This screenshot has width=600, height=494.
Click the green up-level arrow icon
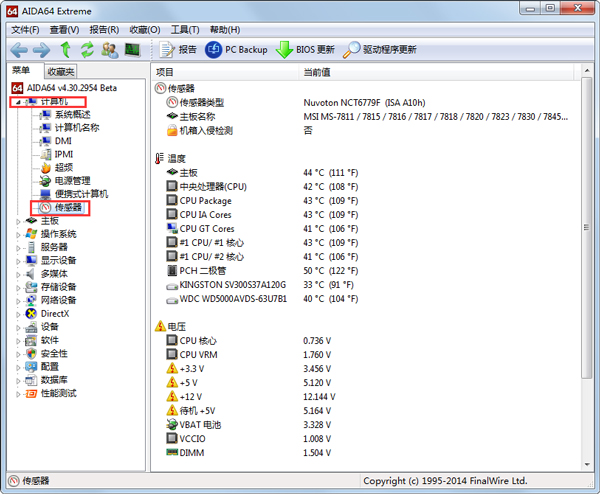pyautogui.click(x=65, y=50)
